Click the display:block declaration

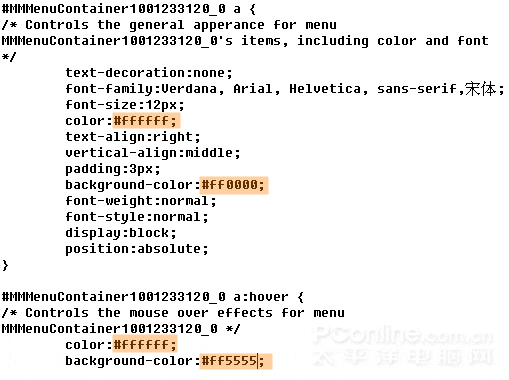pyautogui.click(x=121, y=233)
